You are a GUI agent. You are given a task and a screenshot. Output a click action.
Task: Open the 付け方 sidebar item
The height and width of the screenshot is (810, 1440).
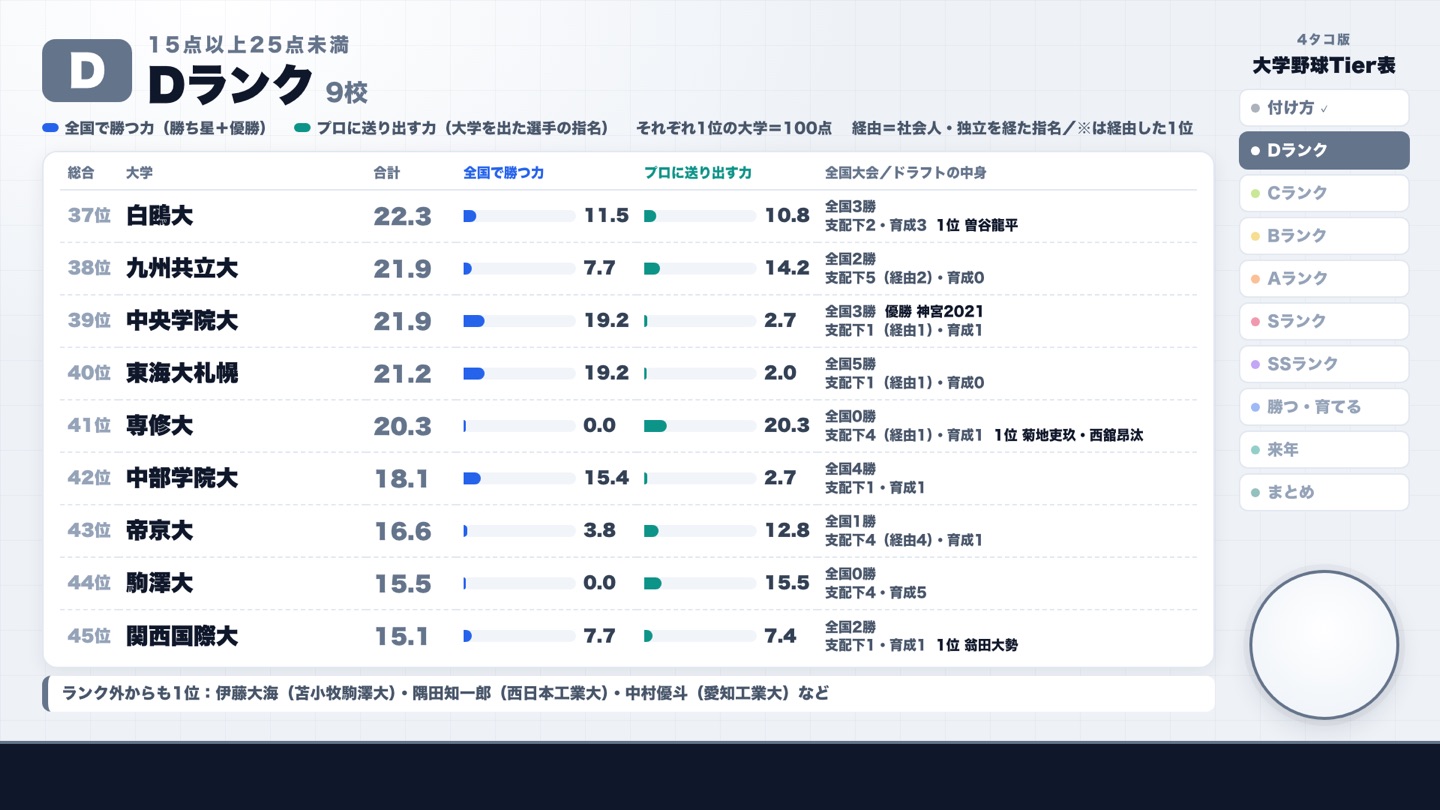[1324, 108]
